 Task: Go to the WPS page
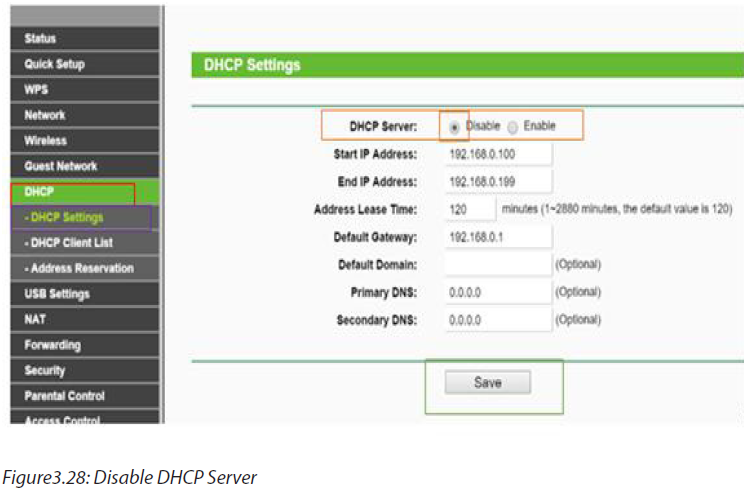pos(85,90)
